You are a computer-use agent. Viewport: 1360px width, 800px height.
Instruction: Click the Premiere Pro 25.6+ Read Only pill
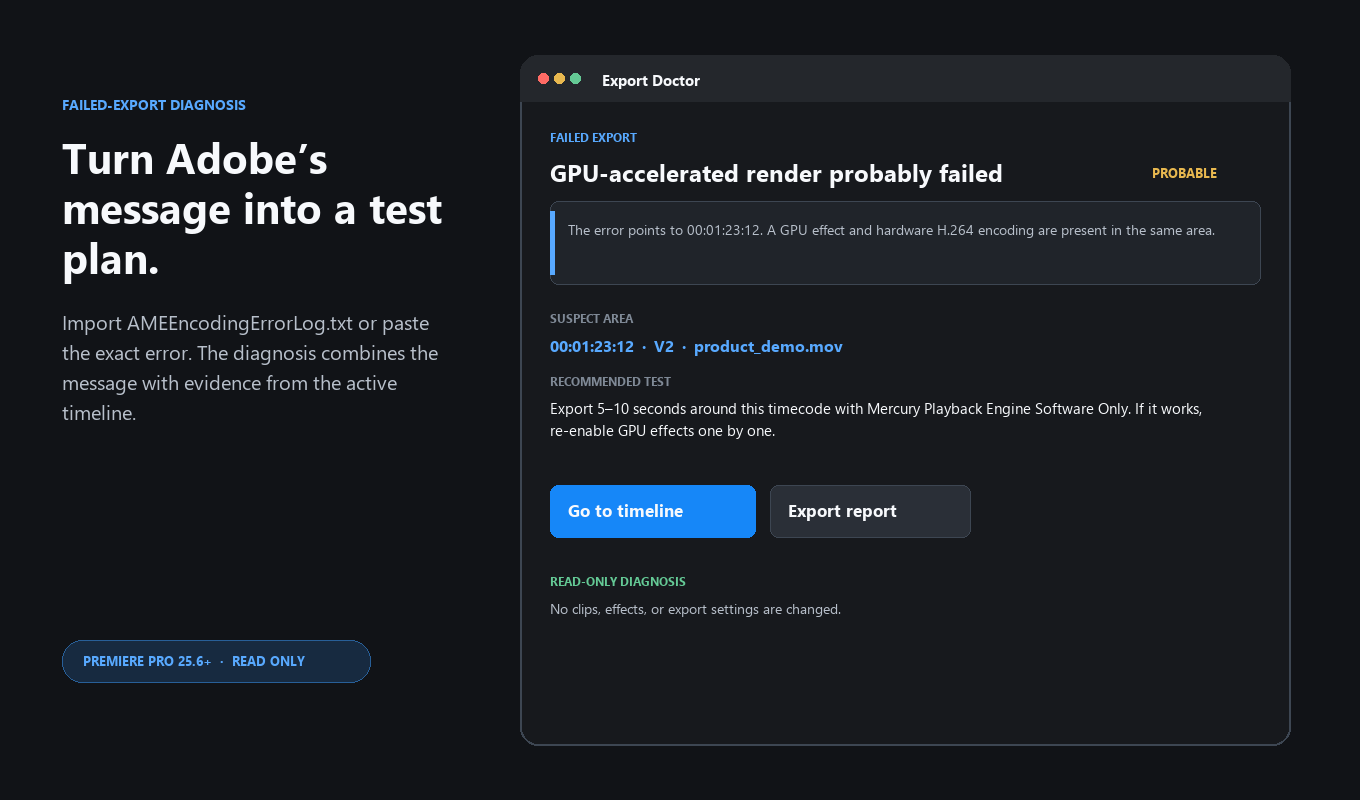click(x=216, y=661)
